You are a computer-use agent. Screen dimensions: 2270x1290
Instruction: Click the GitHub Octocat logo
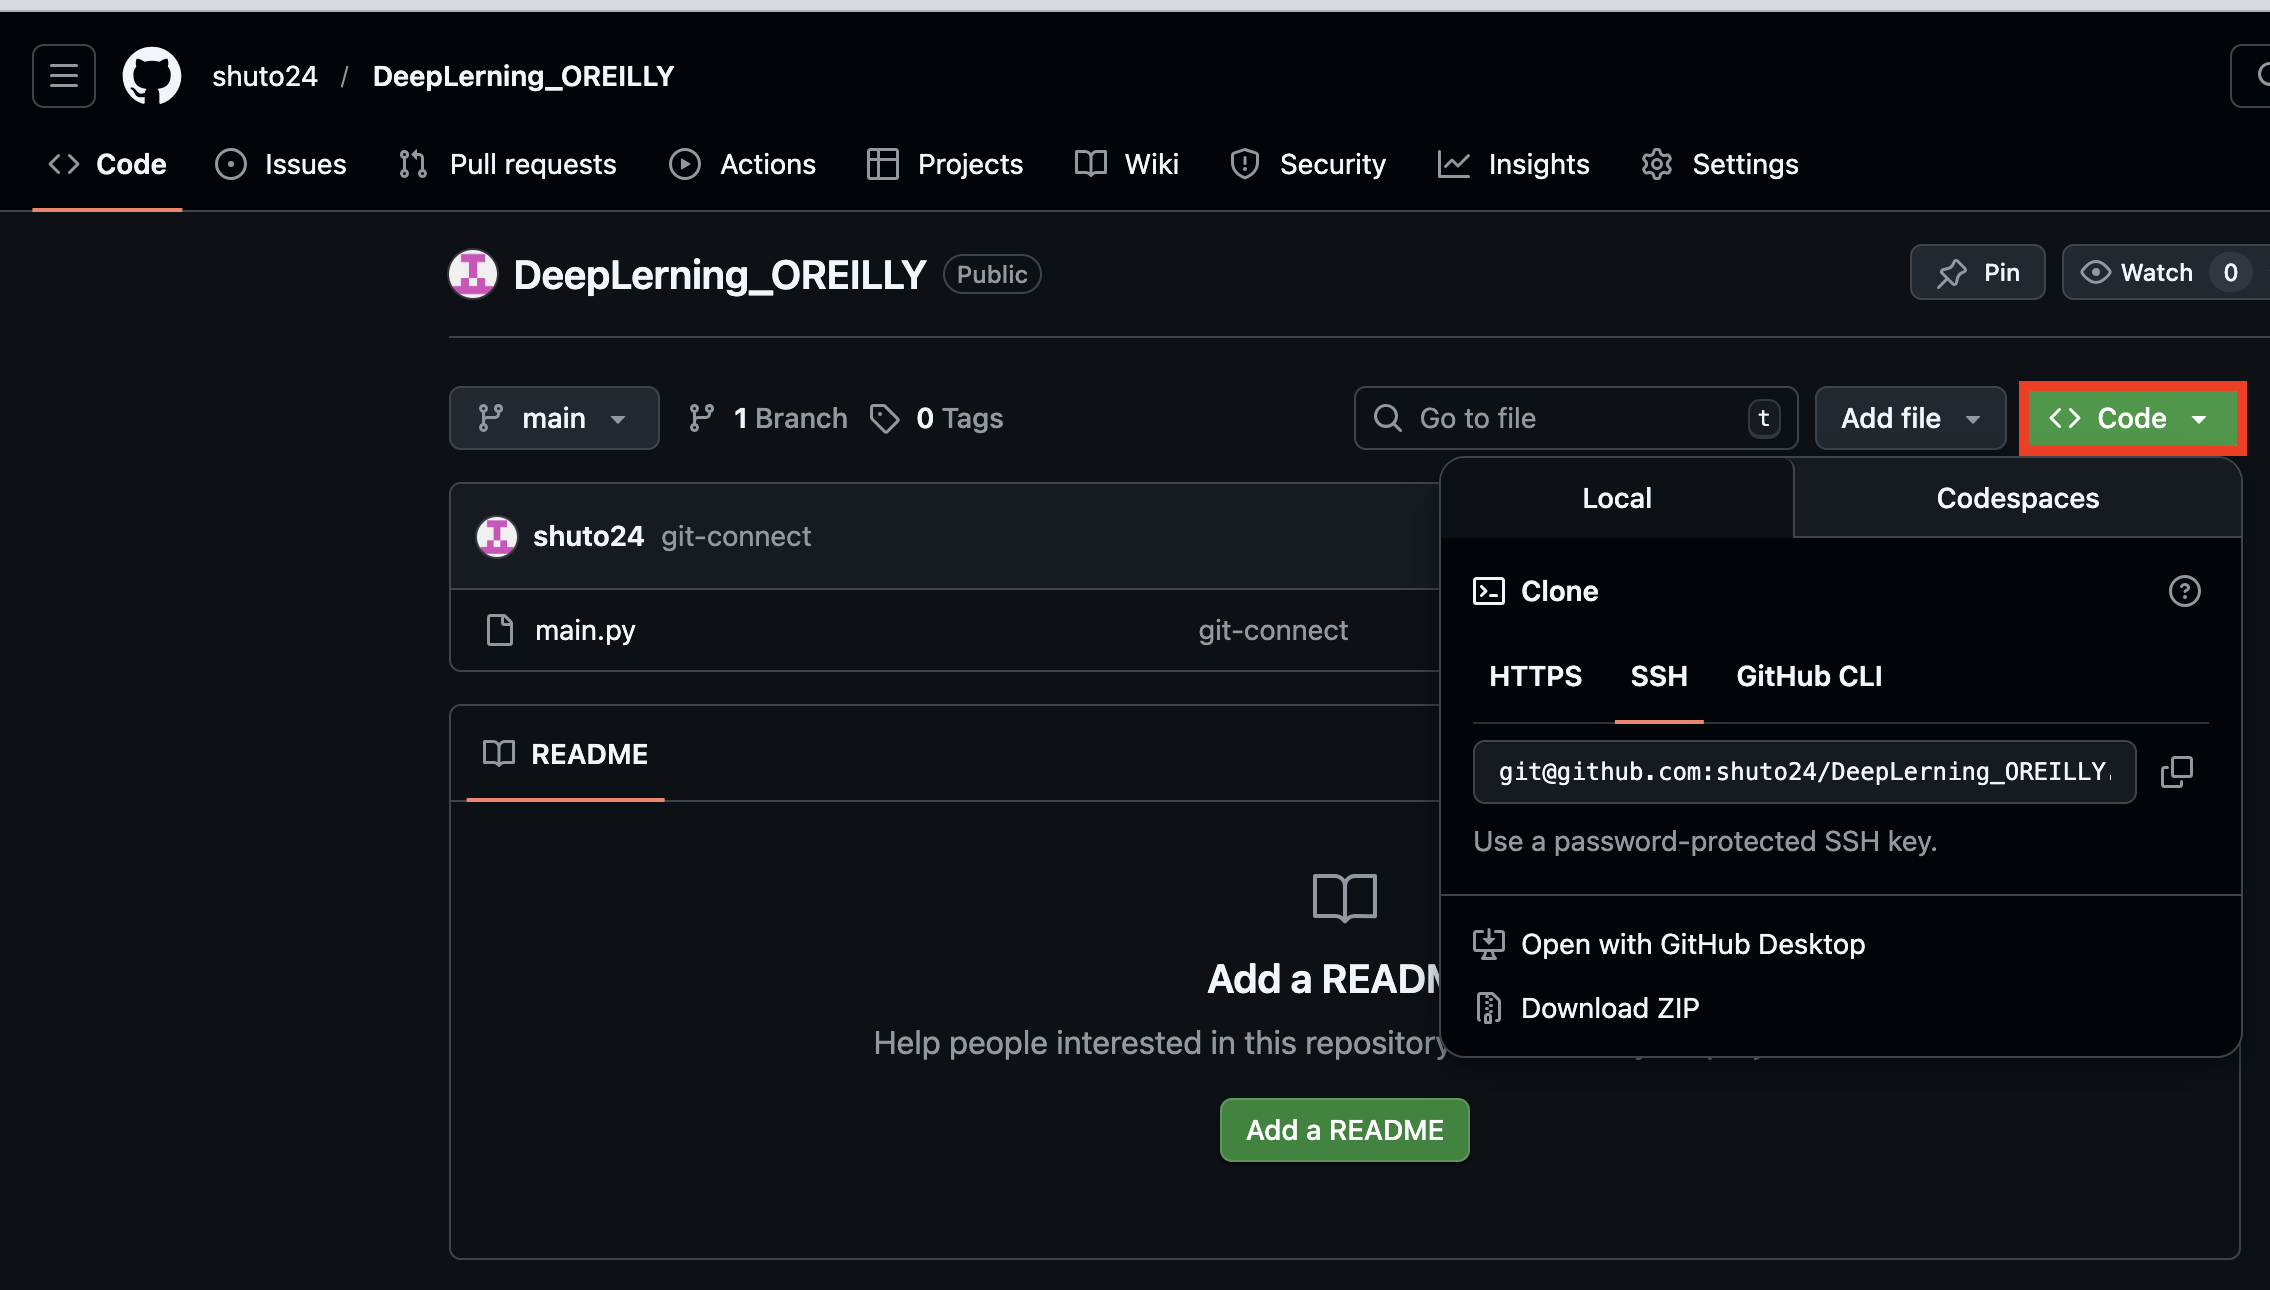[152, 76]
